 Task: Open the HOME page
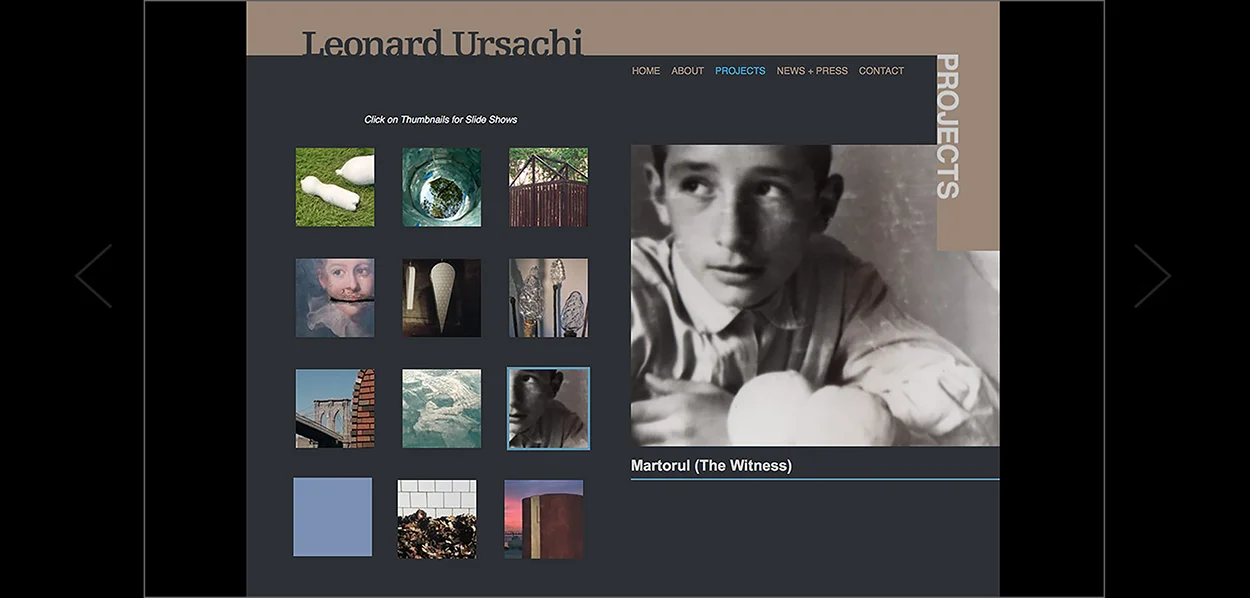(646, 71)
